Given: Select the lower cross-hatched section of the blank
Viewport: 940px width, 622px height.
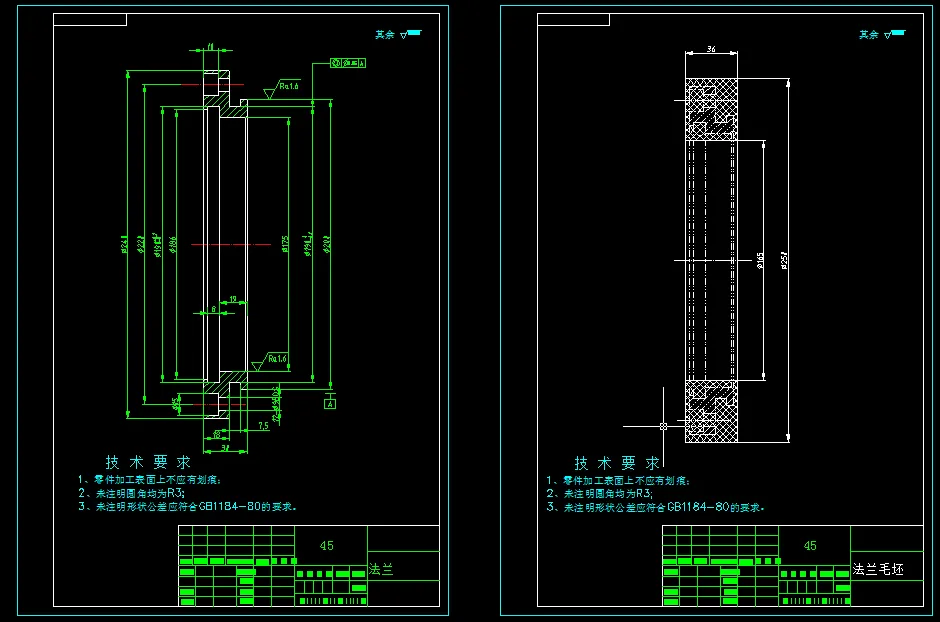Looking at the screenshot, I should click(x=711, y=411).
